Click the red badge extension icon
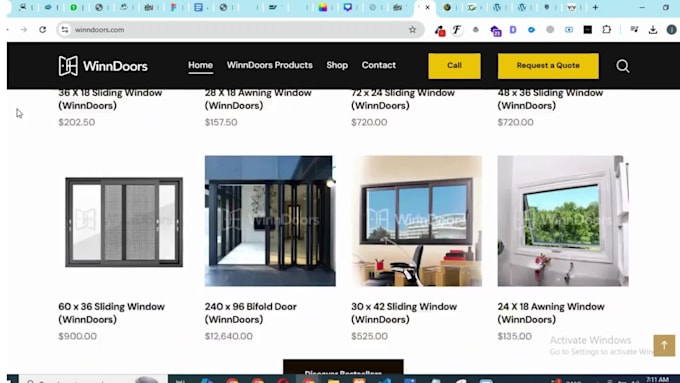The image size is (680, 383). (x=440, y=30)
